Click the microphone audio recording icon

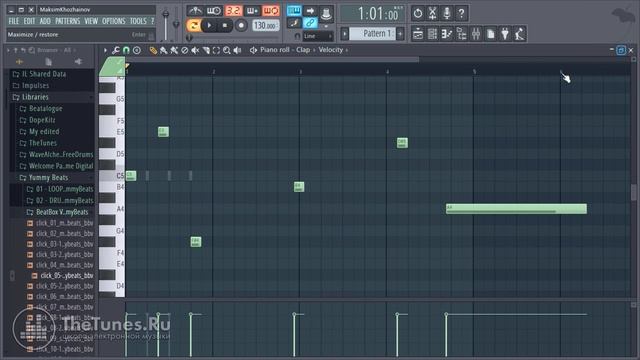447,13
